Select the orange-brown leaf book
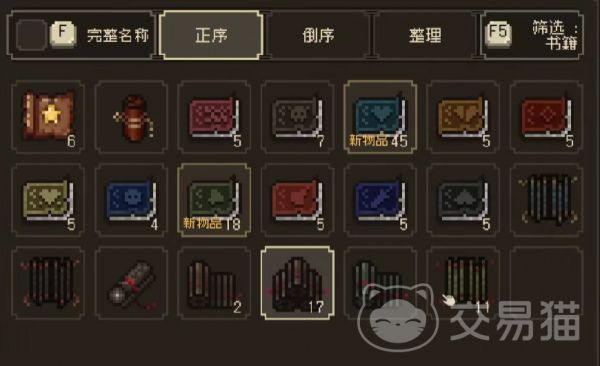 click(463, 117)
